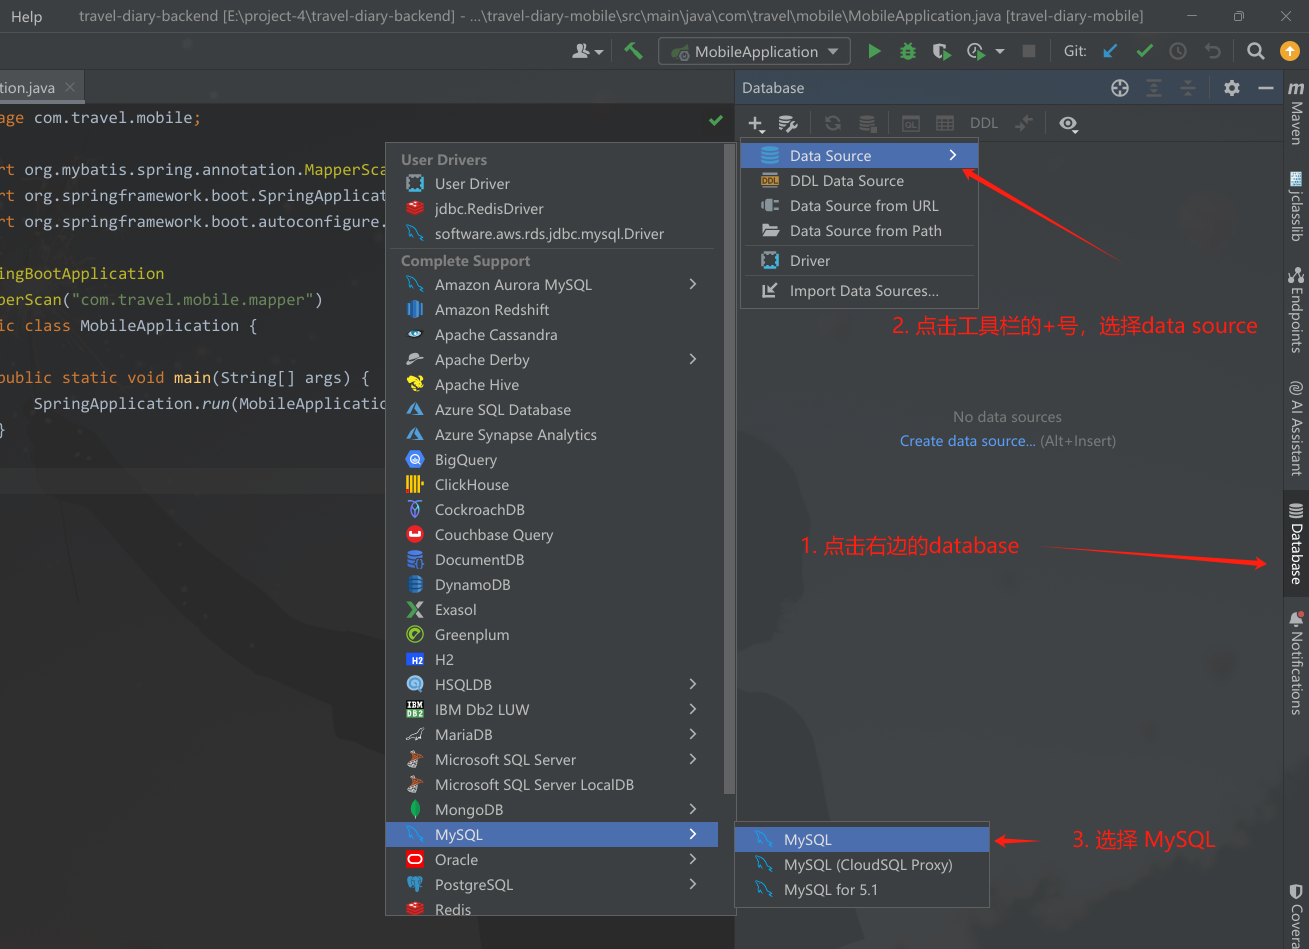Click the green inspection checkmark in the editor

tap(716, 120)
